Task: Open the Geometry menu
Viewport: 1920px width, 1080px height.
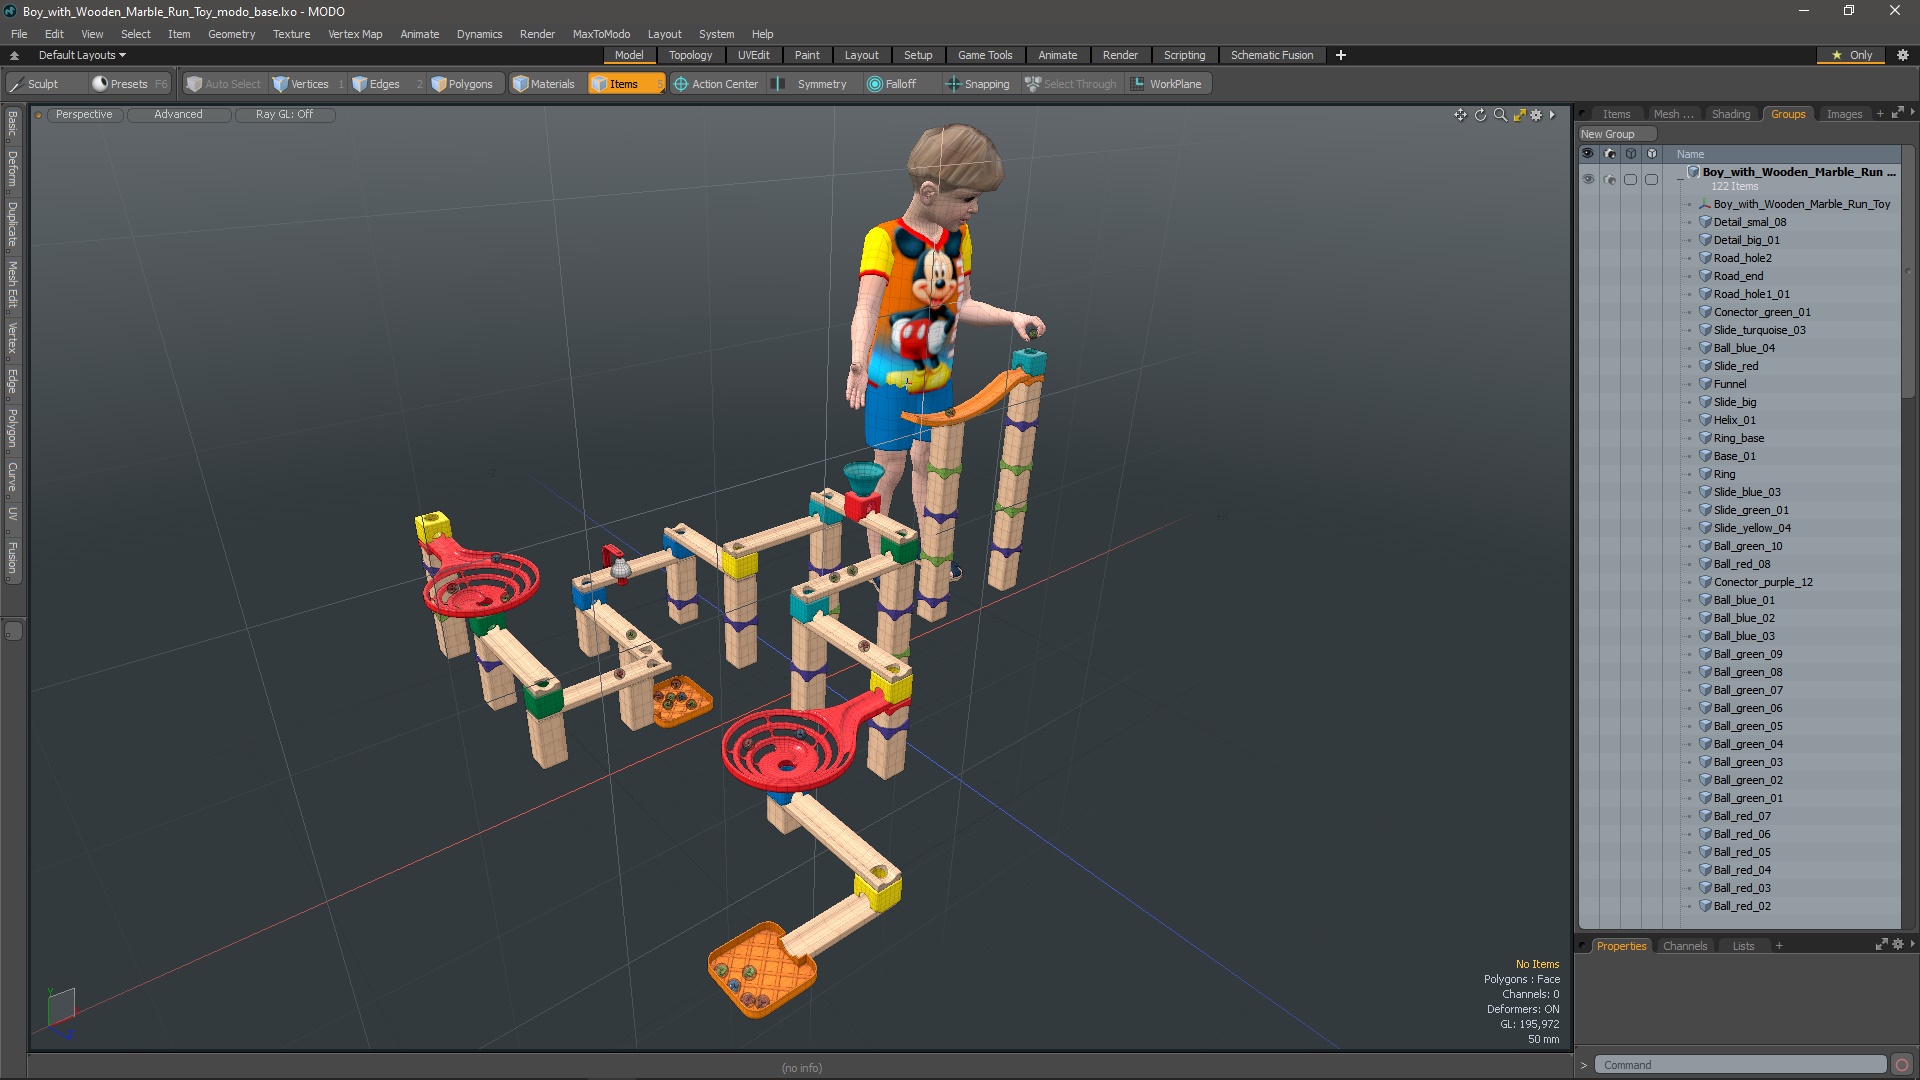Action: pos(231,34)
